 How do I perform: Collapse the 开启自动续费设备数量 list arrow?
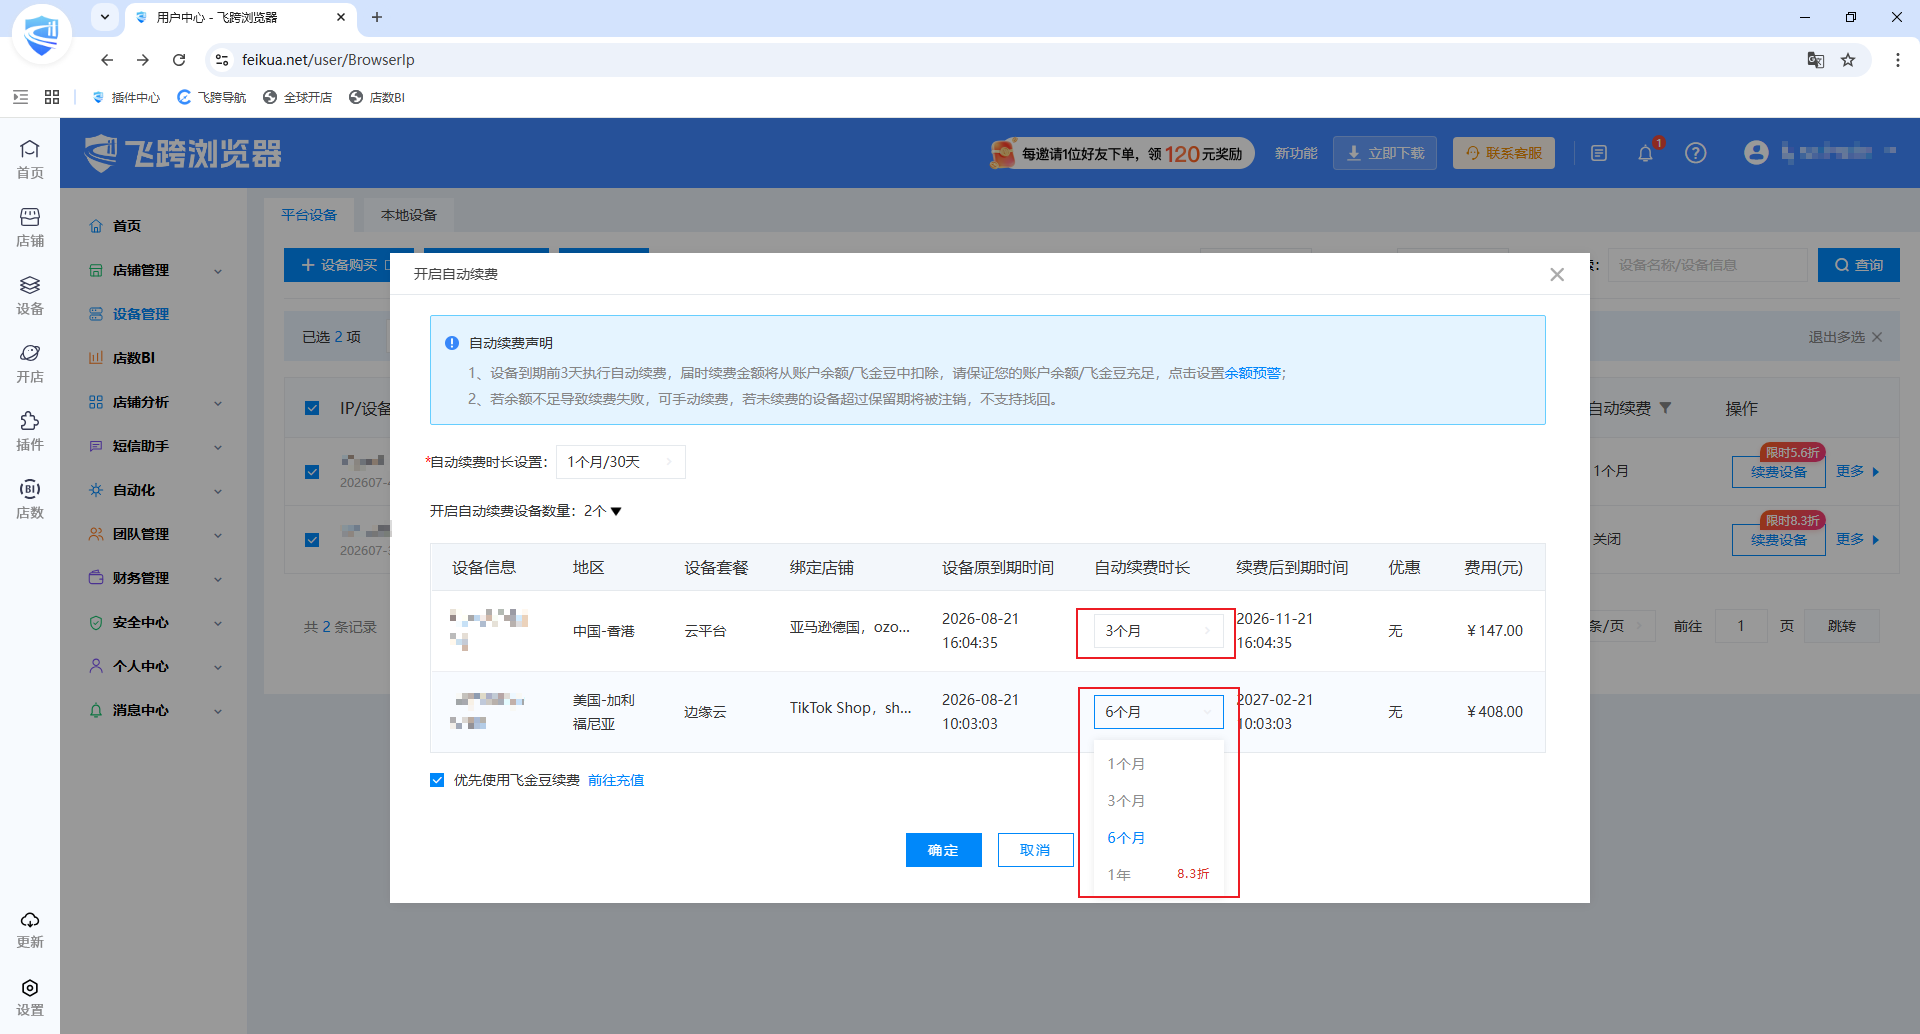(x=616, y=511)
